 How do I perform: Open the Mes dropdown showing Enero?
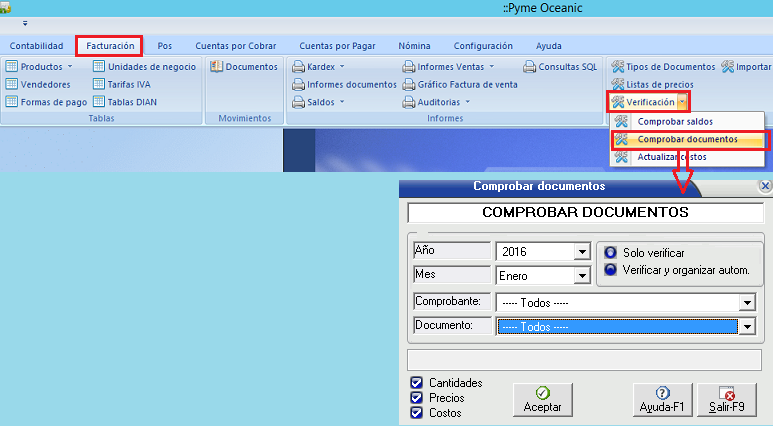point(582,276)
